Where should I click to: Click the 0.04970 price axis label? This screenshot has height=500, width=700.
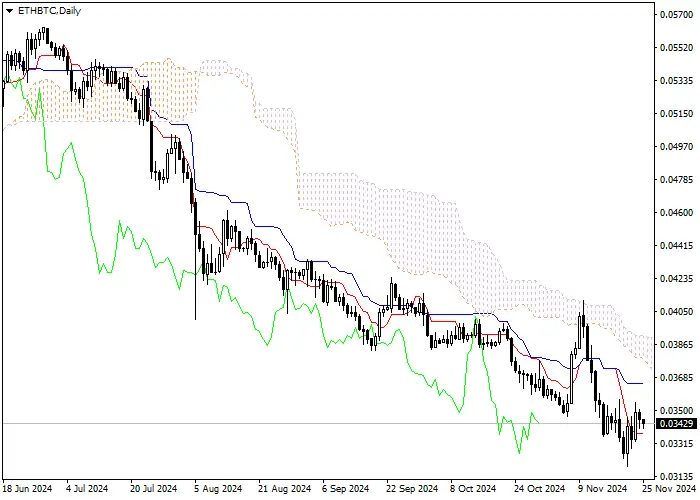point(677,146)
